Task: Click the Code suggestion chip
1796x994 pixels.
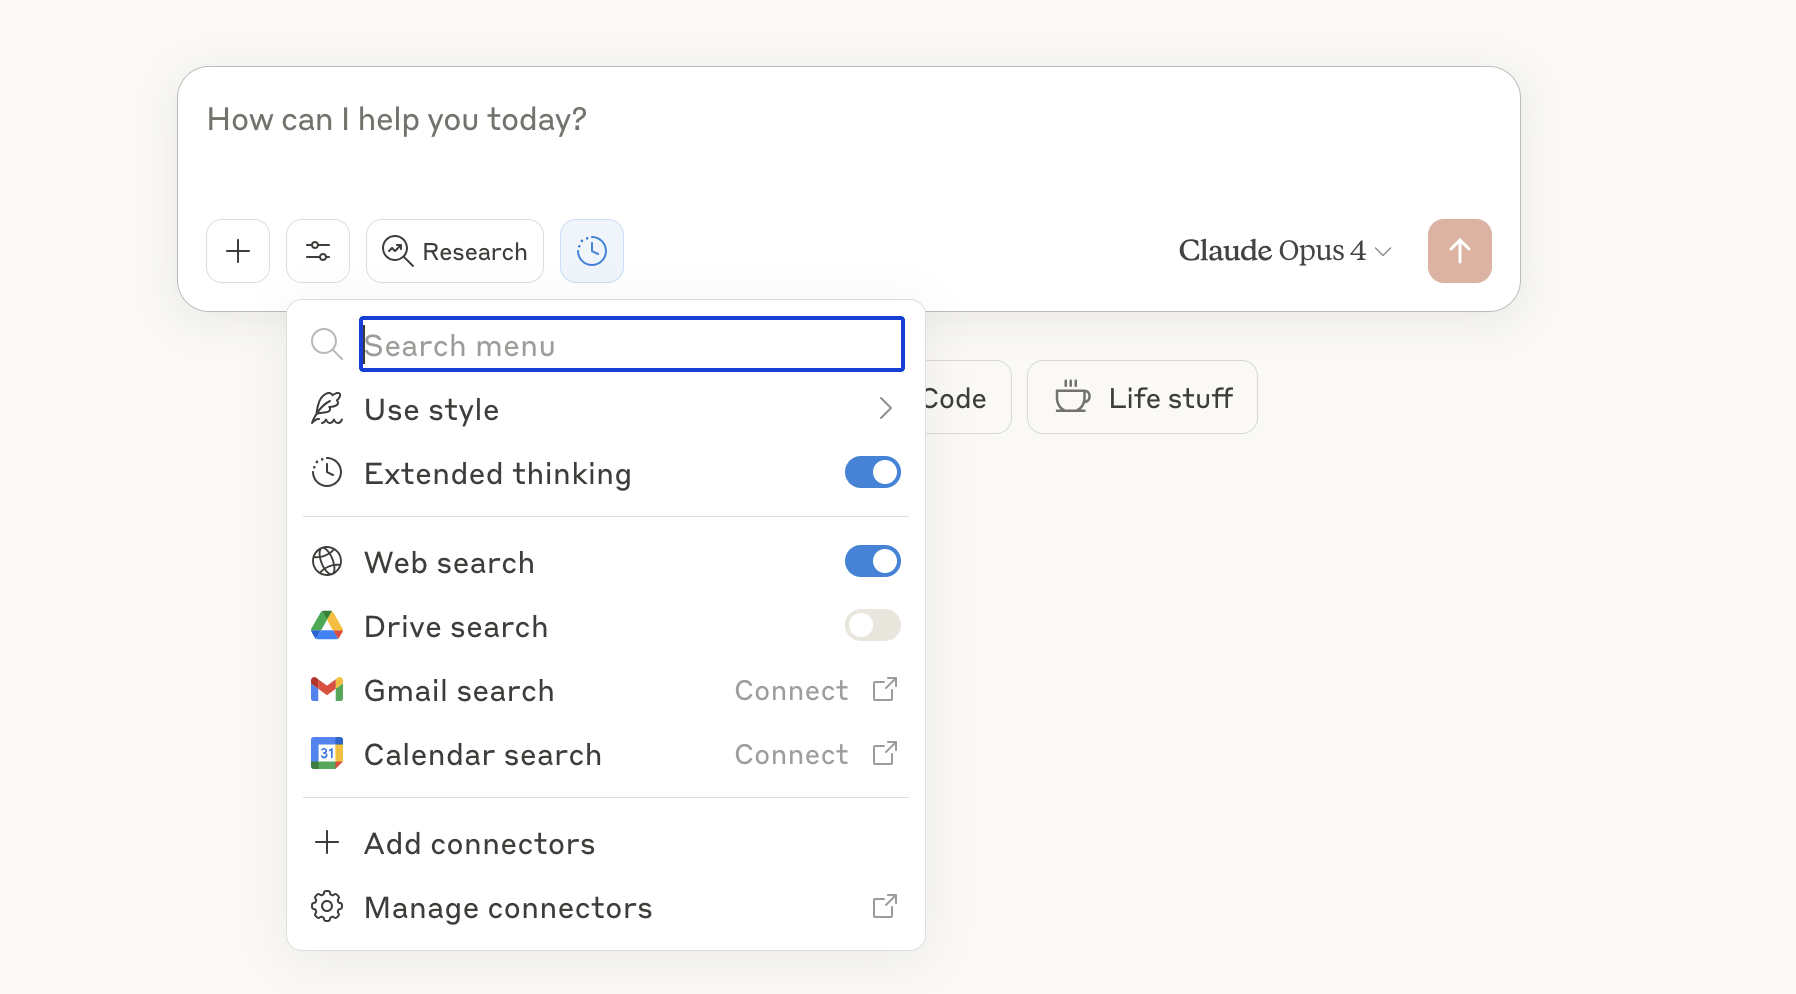Action: coord(967,397)
